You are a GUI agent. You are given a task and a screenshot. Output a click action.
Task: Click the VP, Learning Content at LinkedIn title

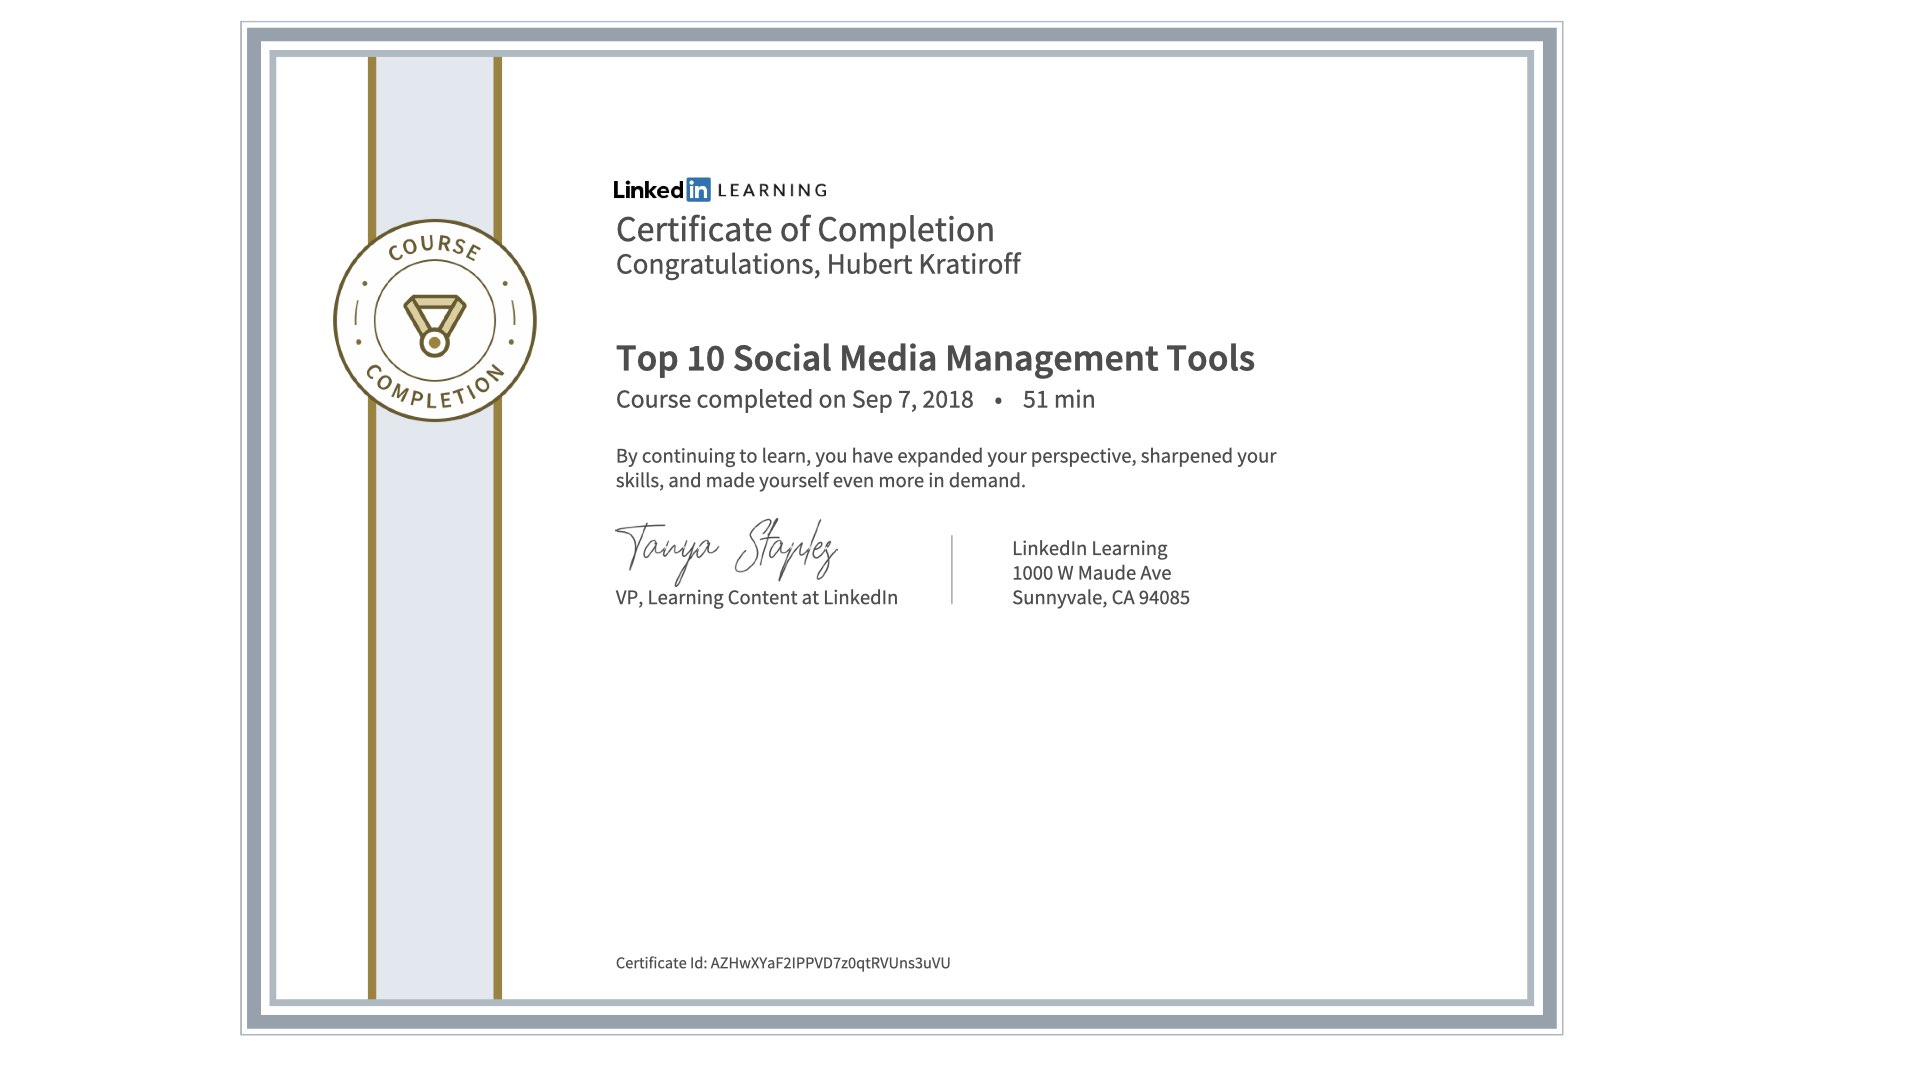click(x=756, y=598)
